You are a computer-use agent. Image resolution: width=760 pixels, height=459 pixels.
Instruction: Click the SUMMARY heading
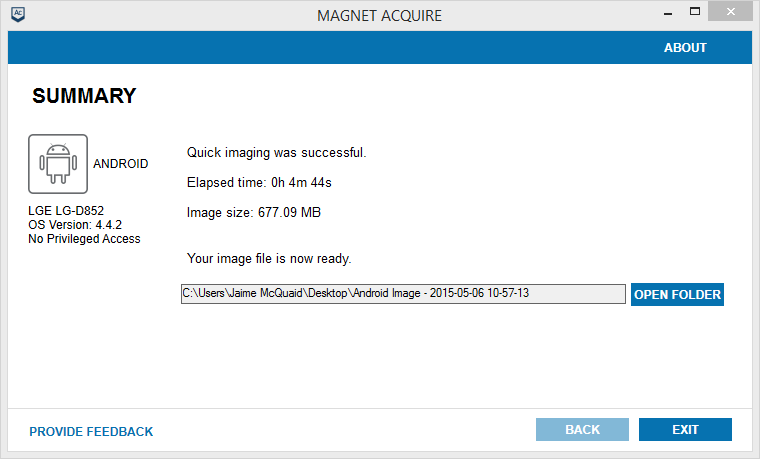(84, 96)
